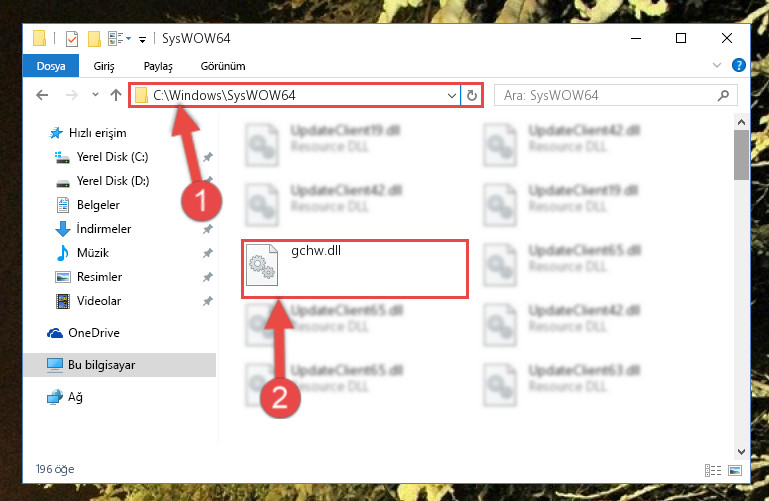Open the Dosya menu tab
The width and height of the screenshot is (769, 501).
click(51, 66)
